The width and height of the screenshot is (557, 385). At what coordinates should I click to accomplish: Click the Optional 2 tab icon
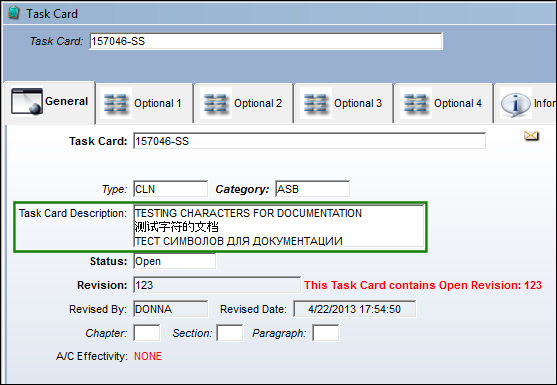point(216,103)
